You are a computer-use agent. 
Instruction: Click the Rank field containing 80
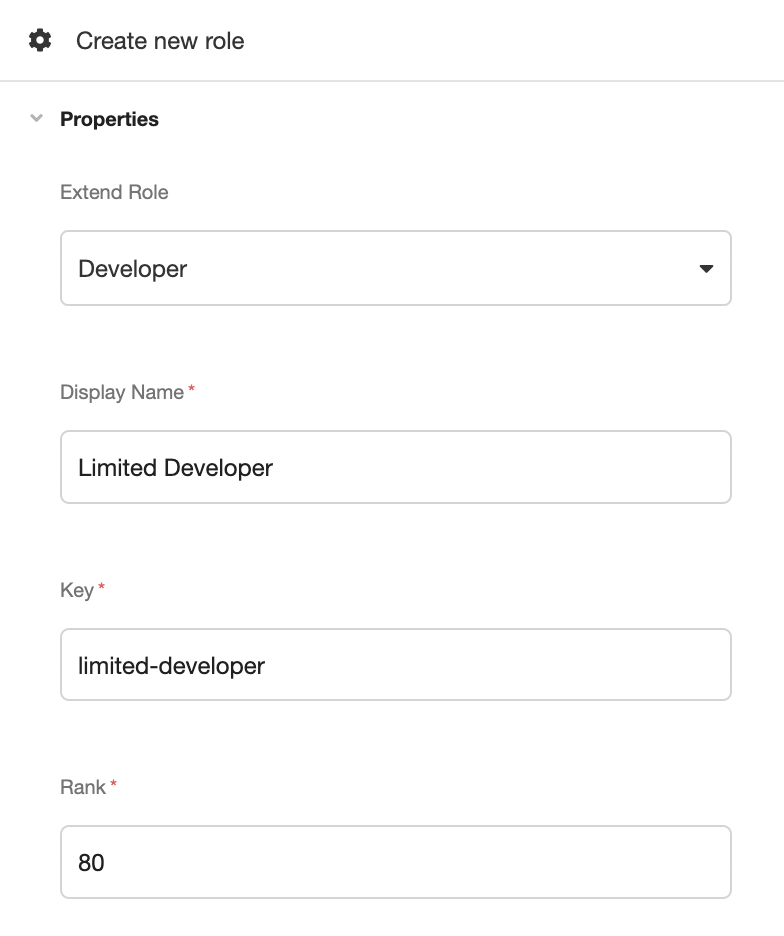(x=396, y=862)
